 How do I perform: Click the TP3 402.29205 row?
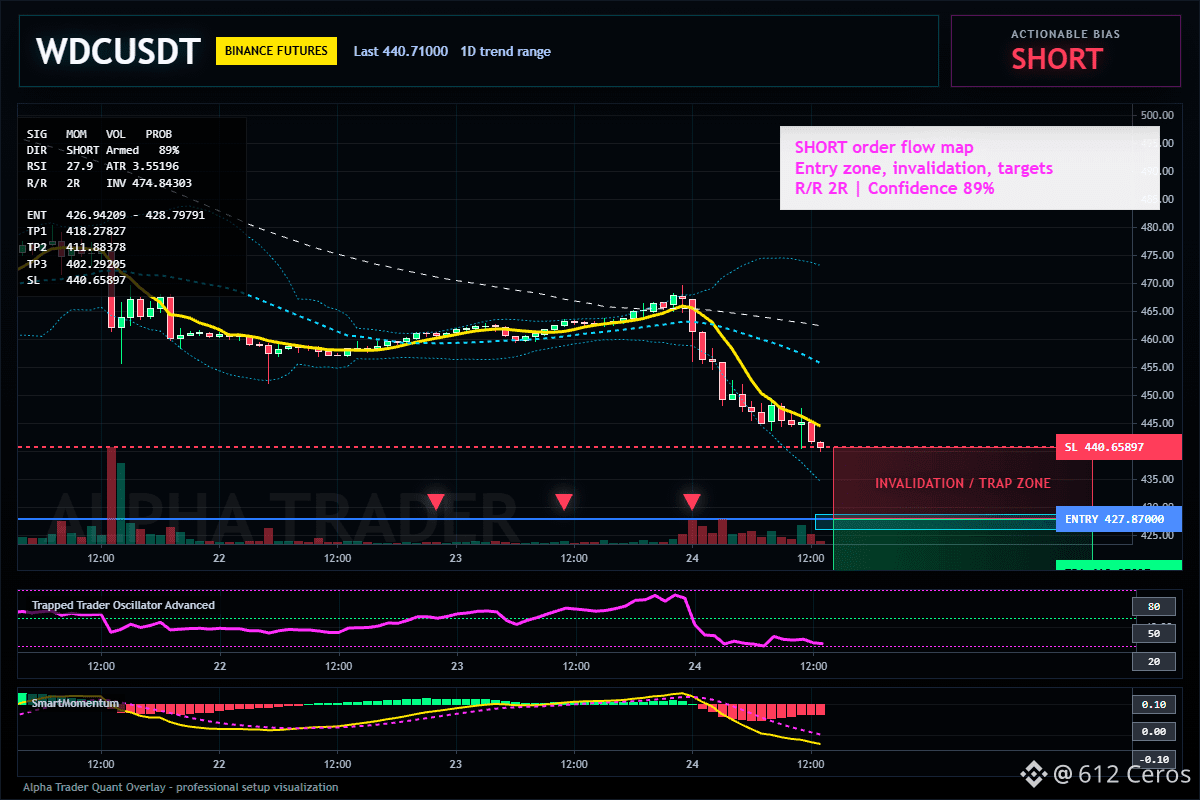[x=76, y=263]
